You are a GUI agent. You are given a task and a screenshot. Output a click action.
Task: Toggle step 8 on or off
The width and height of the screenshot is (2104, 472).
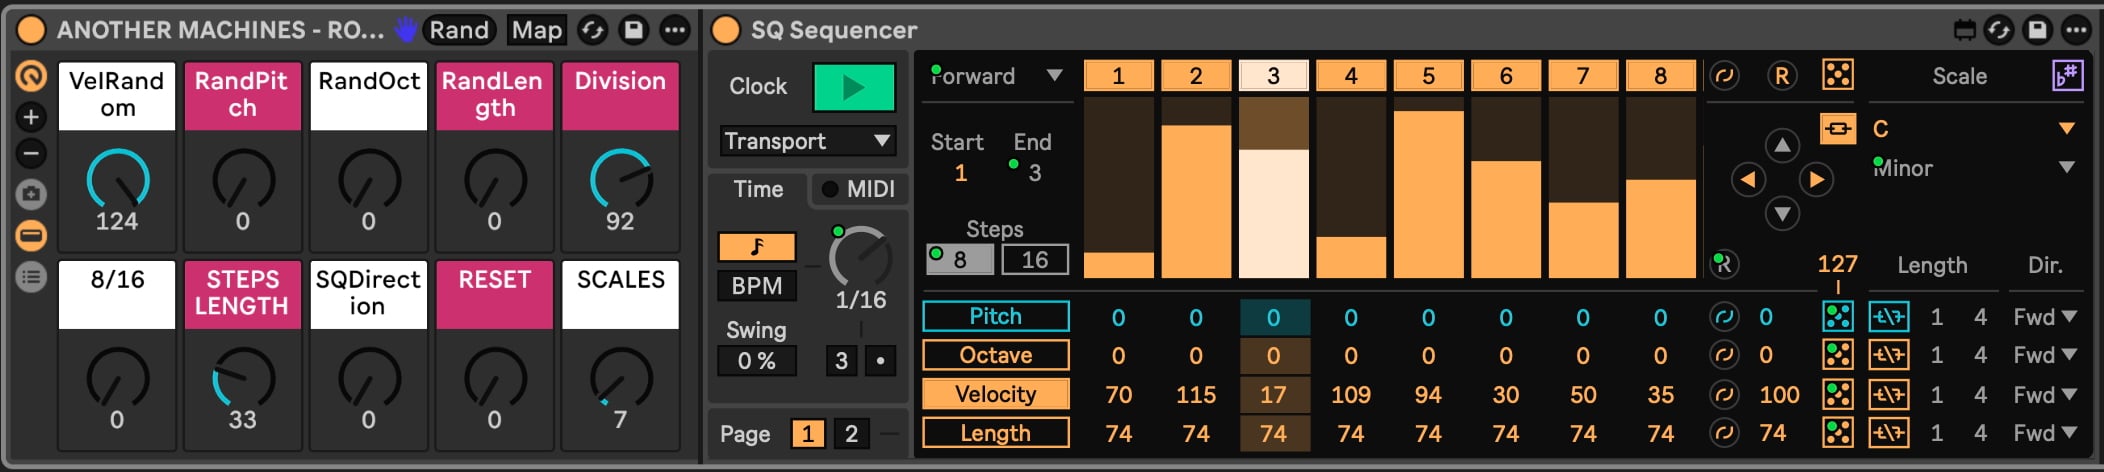(x=1660, y=76)
